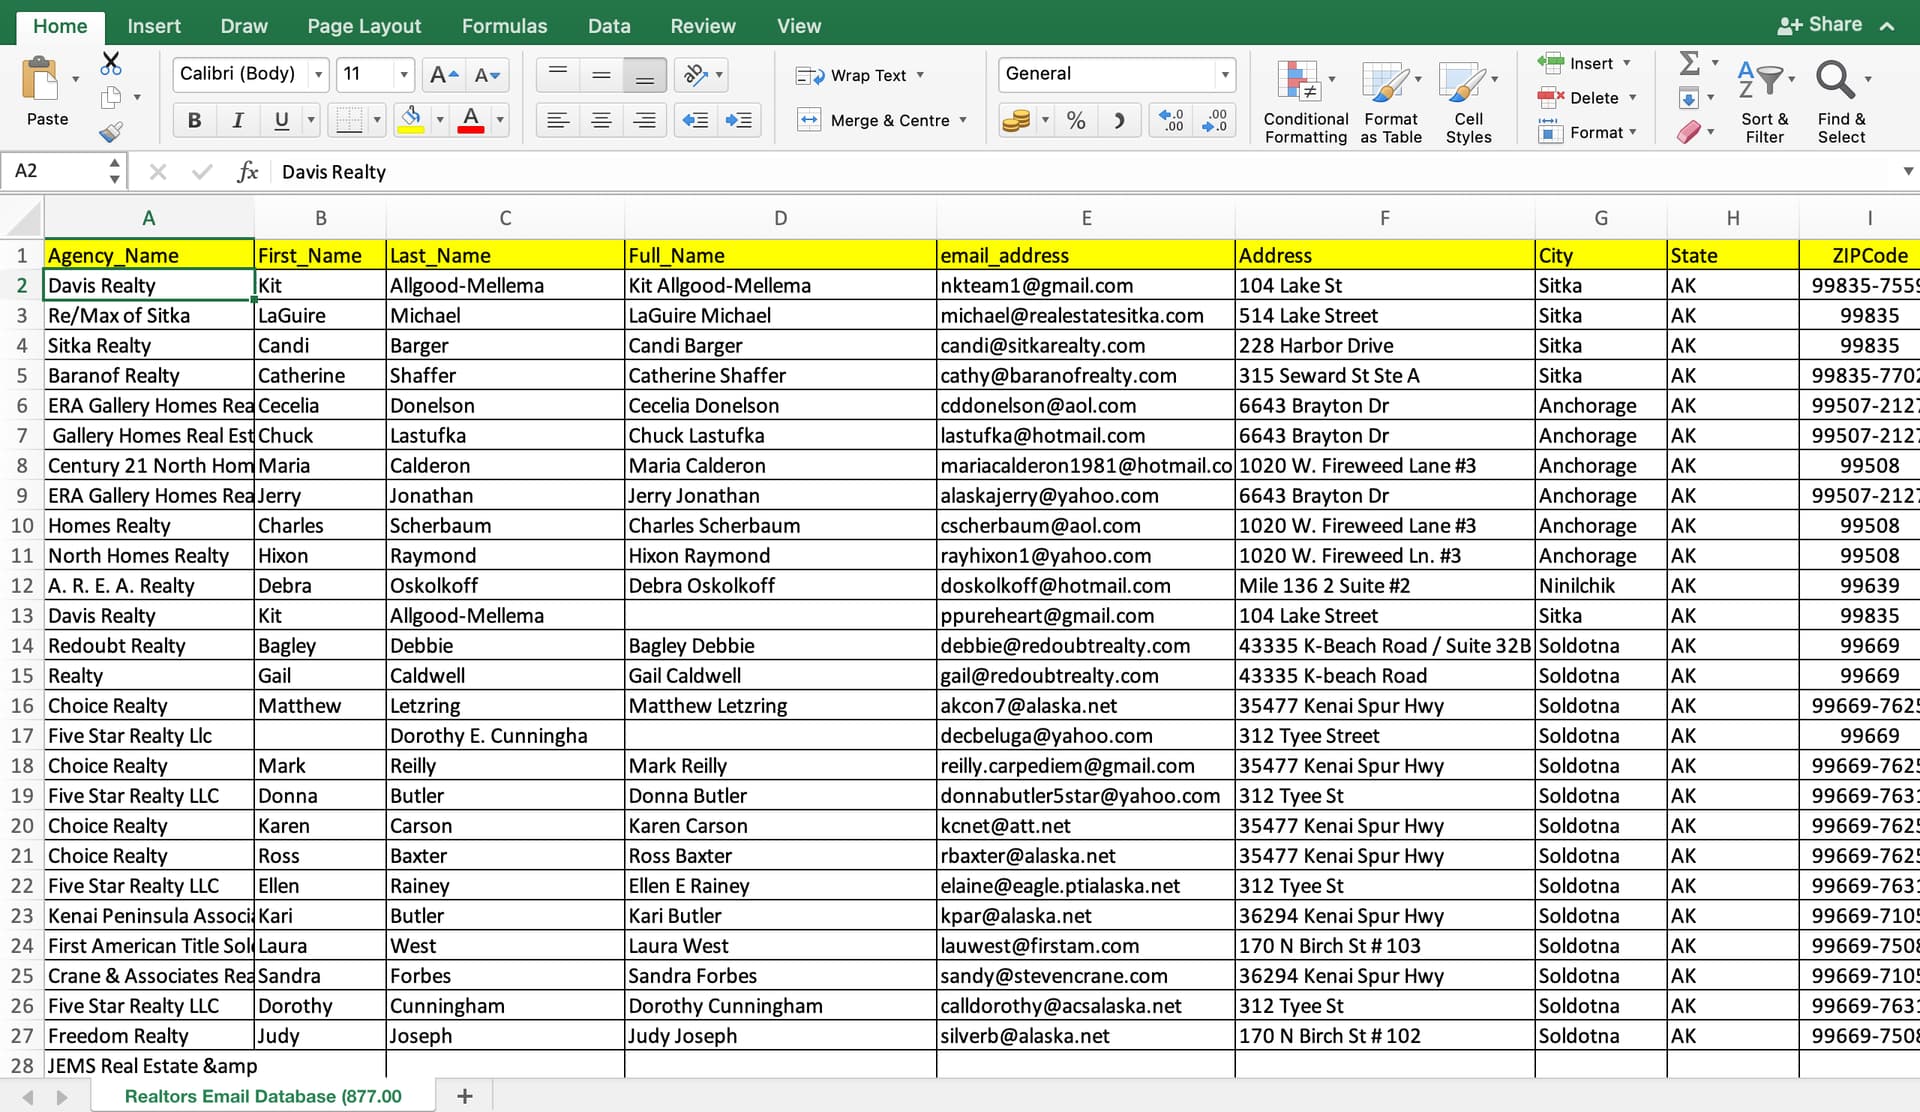The image size is (1920, 1112).
Task: Click the insert function fx icon
Action: point(247,172)
